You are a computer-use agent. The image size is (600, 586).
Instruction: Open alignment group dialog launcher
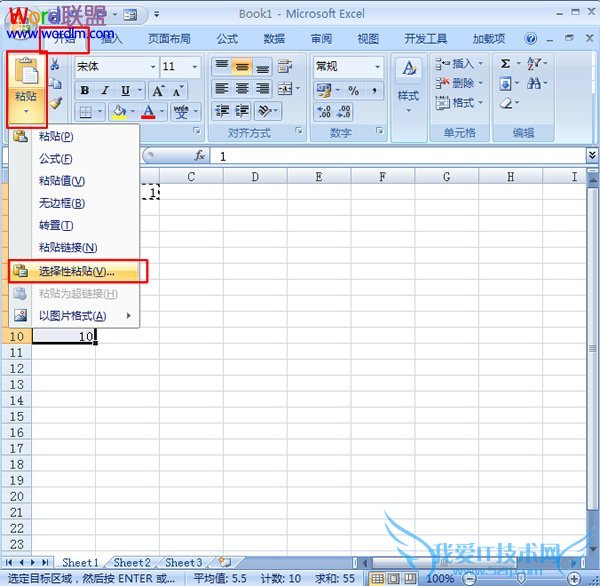click(299, 131)
